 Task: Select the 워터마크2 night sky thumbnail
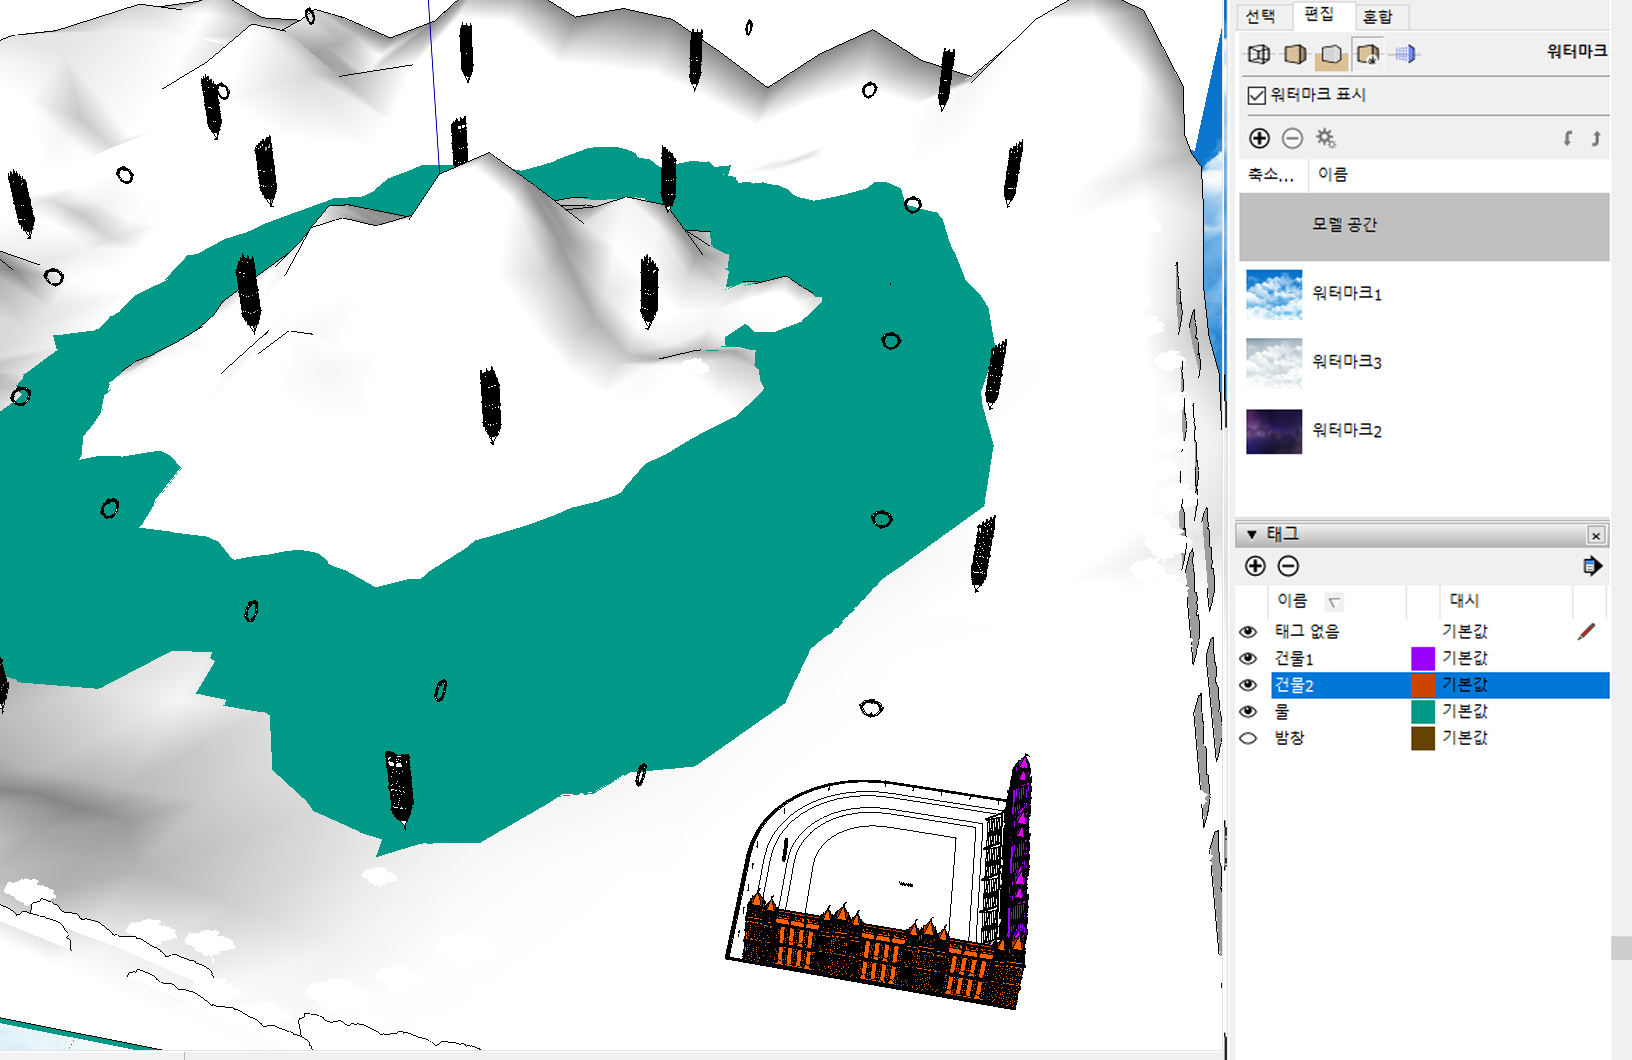1274,431
